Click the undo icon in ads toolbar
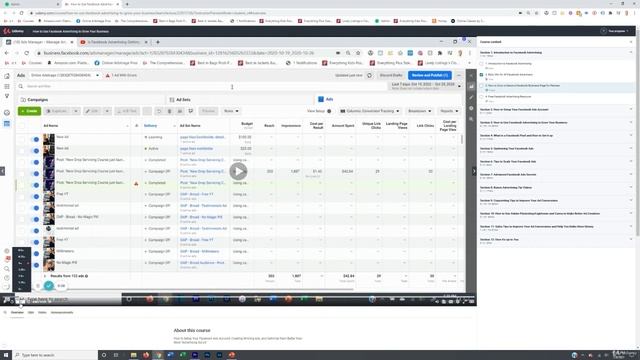 click(x=159, y=111)
